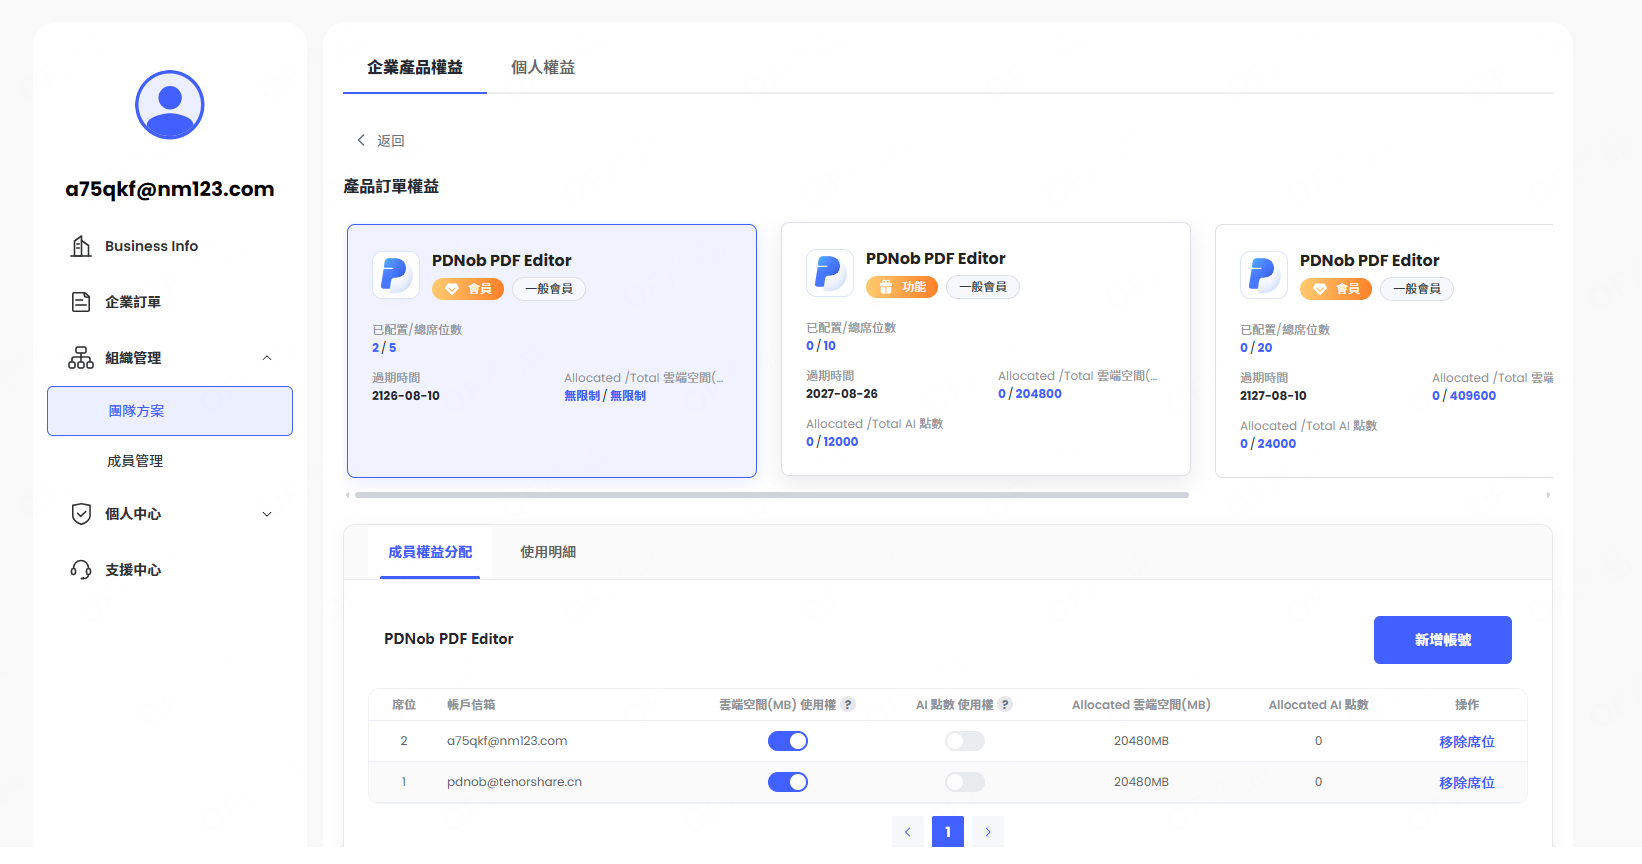The height and width of the screenshot is (864, 1642).
Task: Click the 支援中心 headset icon
Action: click(x=81, y=570)
